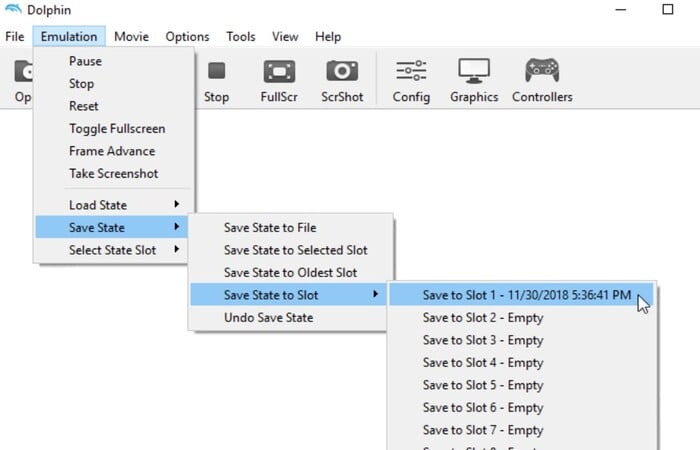Expand the Save State to Slot submenu

pos(288,295)
